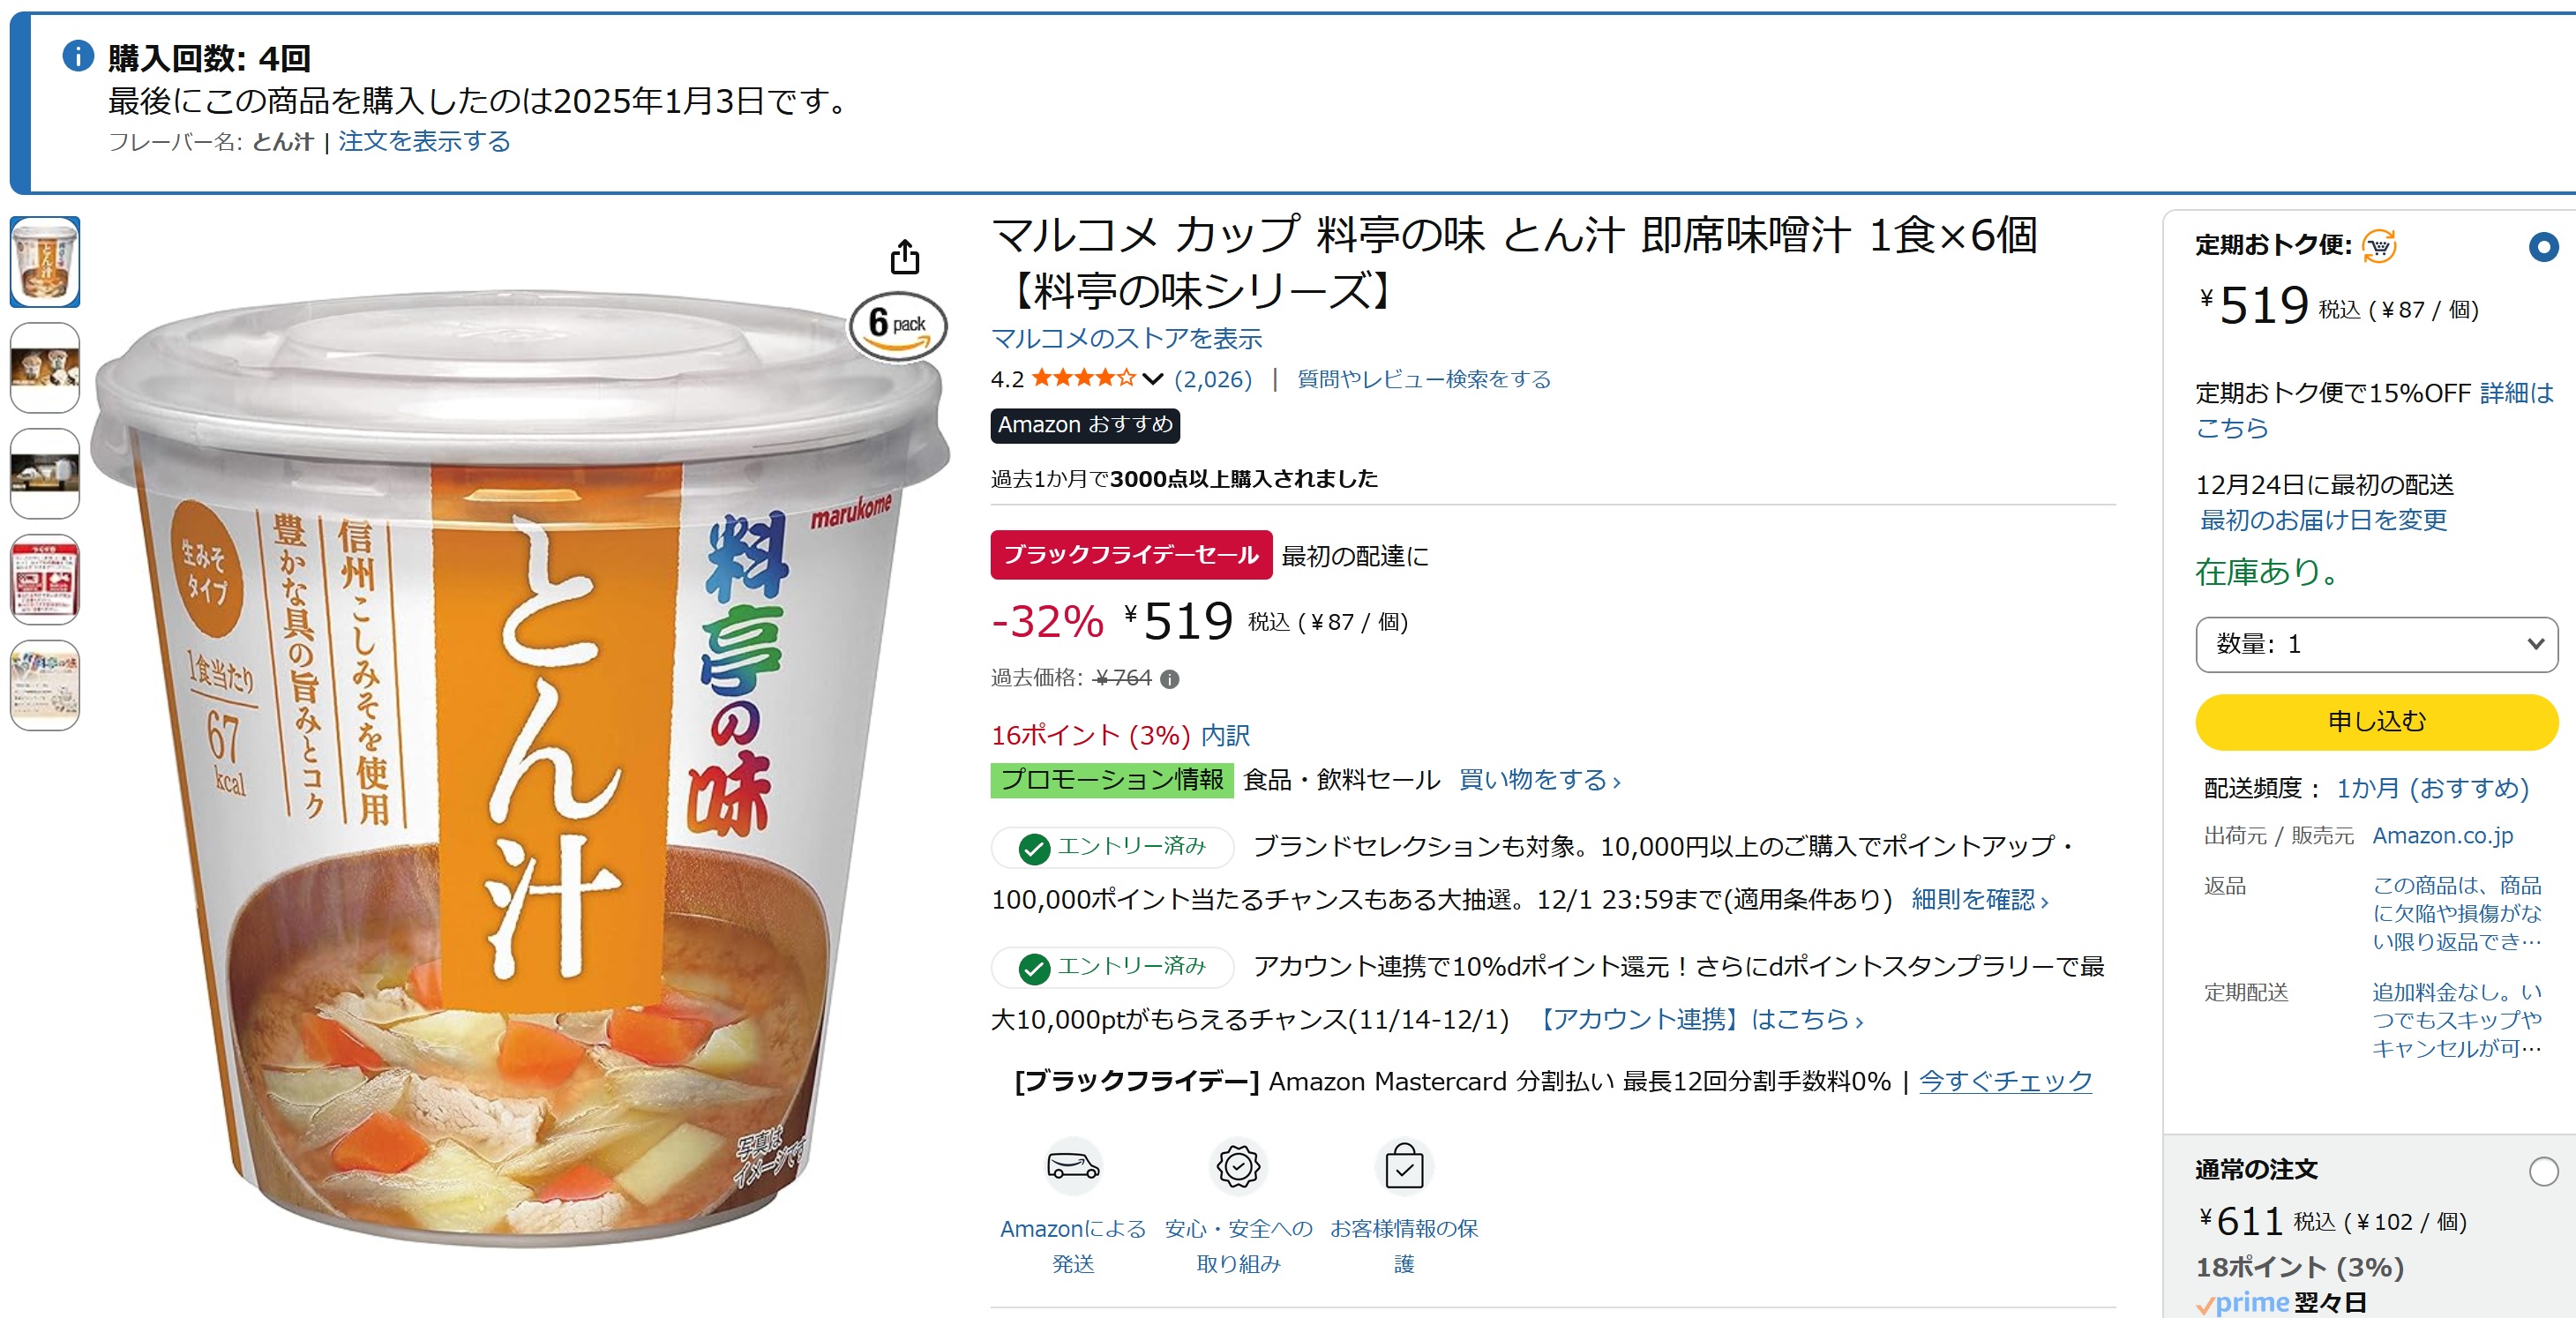
Task: Click 最初のお届け日を変更 link
Action: click(x=2322, y=520)
